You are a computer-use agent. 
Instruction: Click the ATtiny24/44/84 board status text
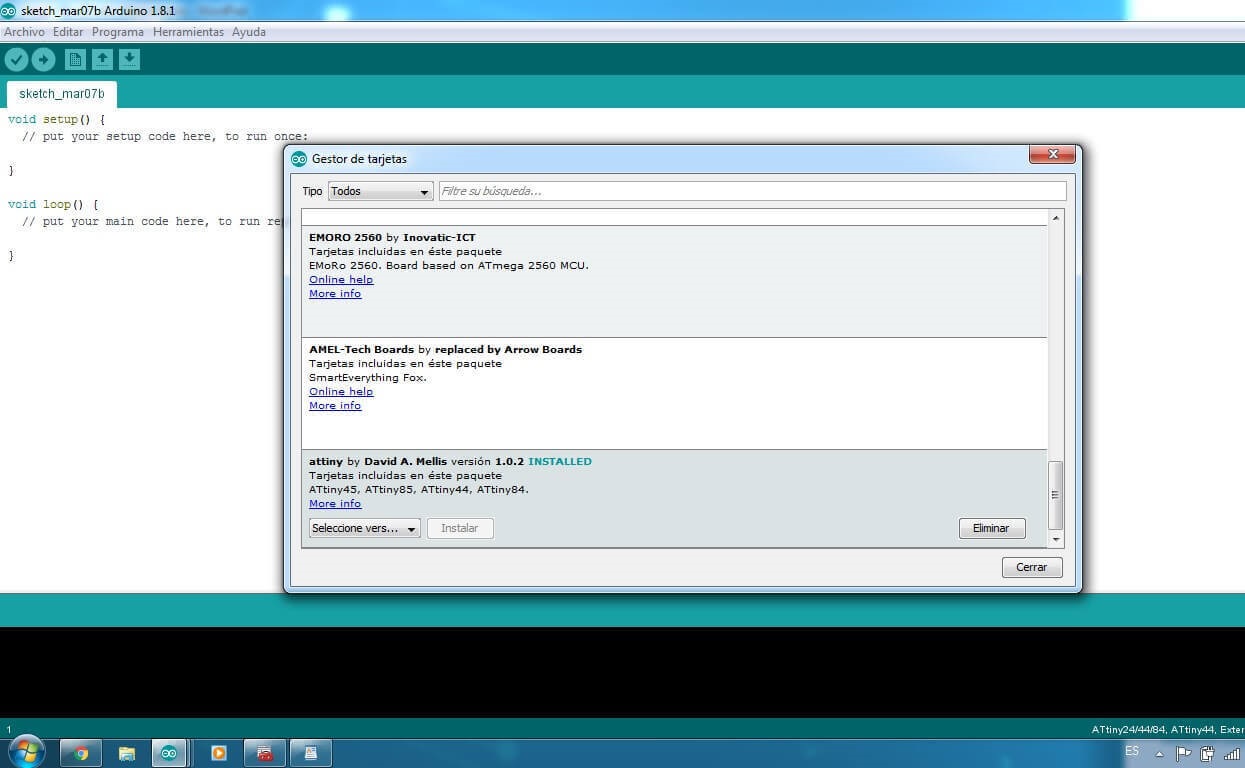tap(1167, 730)
